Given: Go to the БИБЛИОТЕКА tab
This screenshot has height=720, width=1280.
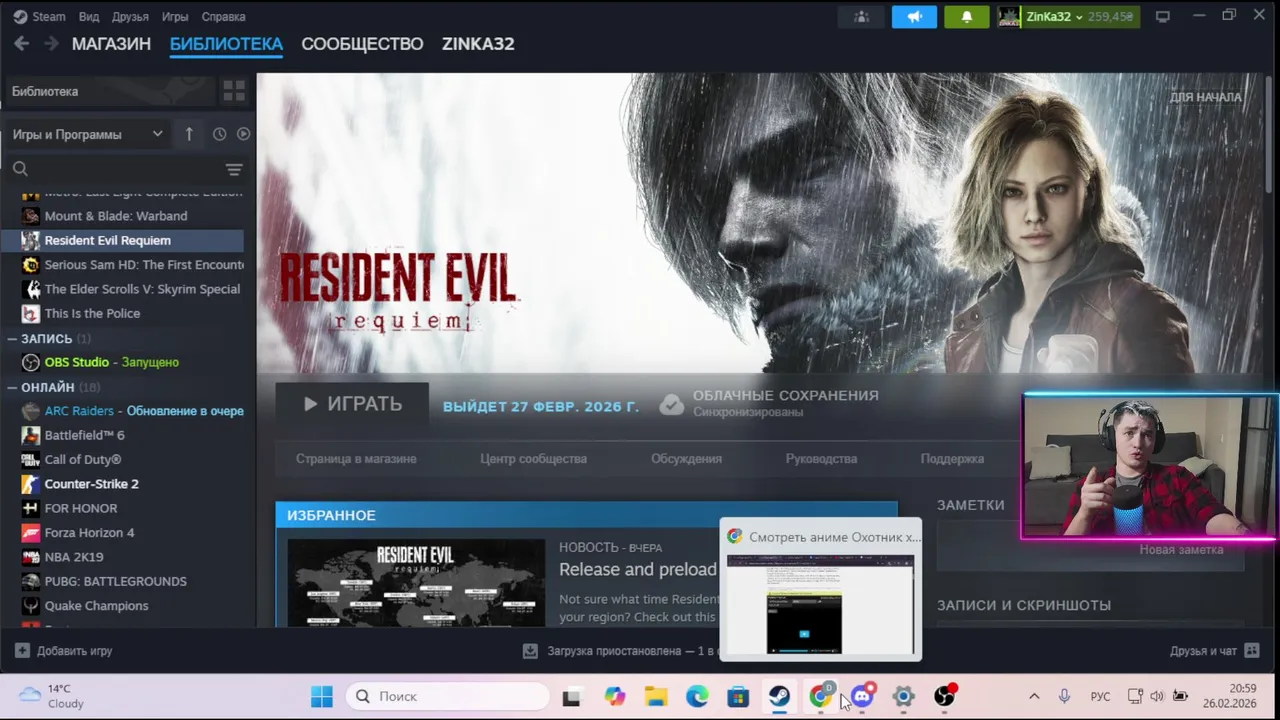Looking at the screenshot, I should [x=226, y=44].
